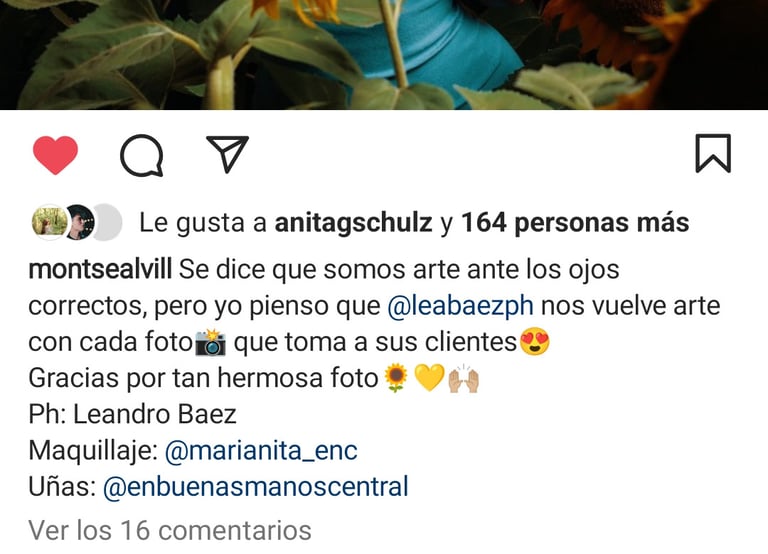Expand Ver los 16 comentarios
Viewport: 768px width, 554px height.
point(170,530)
